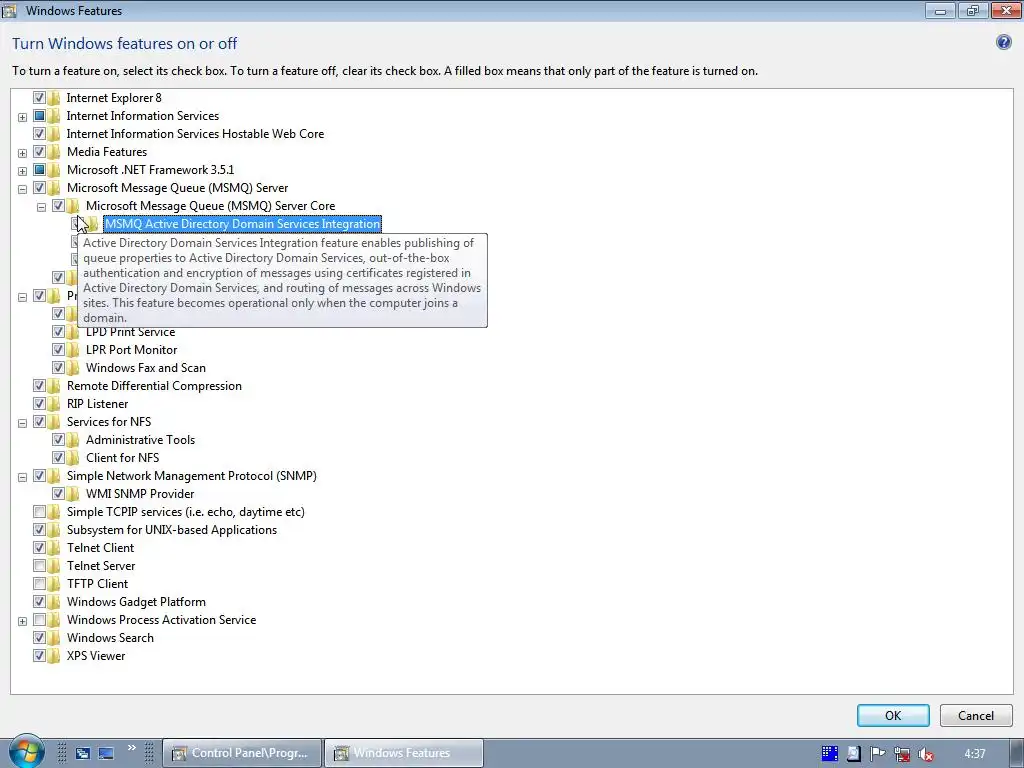
Task: Select the XPS Viewer label
Action: 95,656
